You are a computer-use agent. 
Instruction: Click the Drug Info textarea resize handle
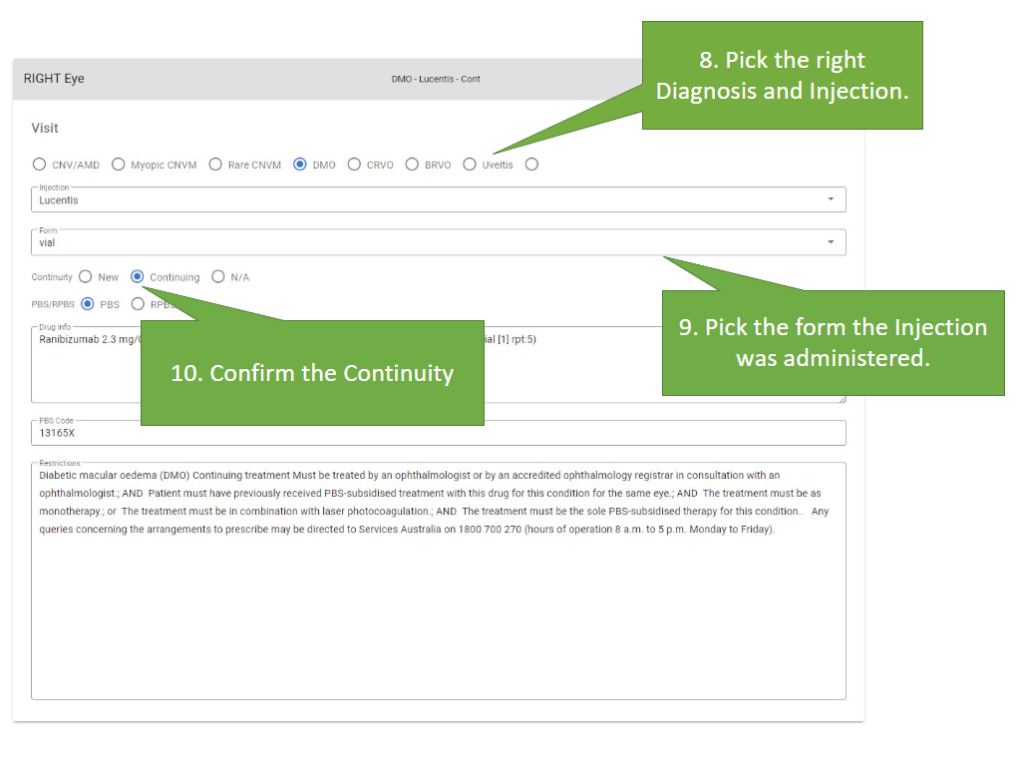pos(841,399)
